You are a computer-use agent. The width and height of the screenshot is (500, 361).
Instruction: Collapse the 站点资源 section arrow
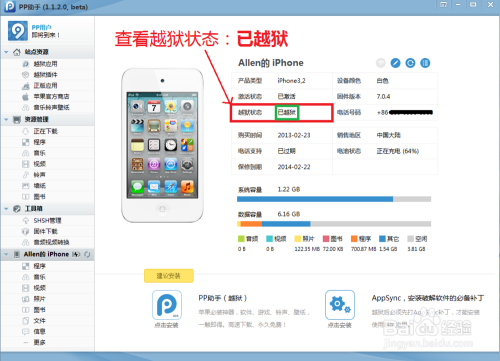click(6, 52)
